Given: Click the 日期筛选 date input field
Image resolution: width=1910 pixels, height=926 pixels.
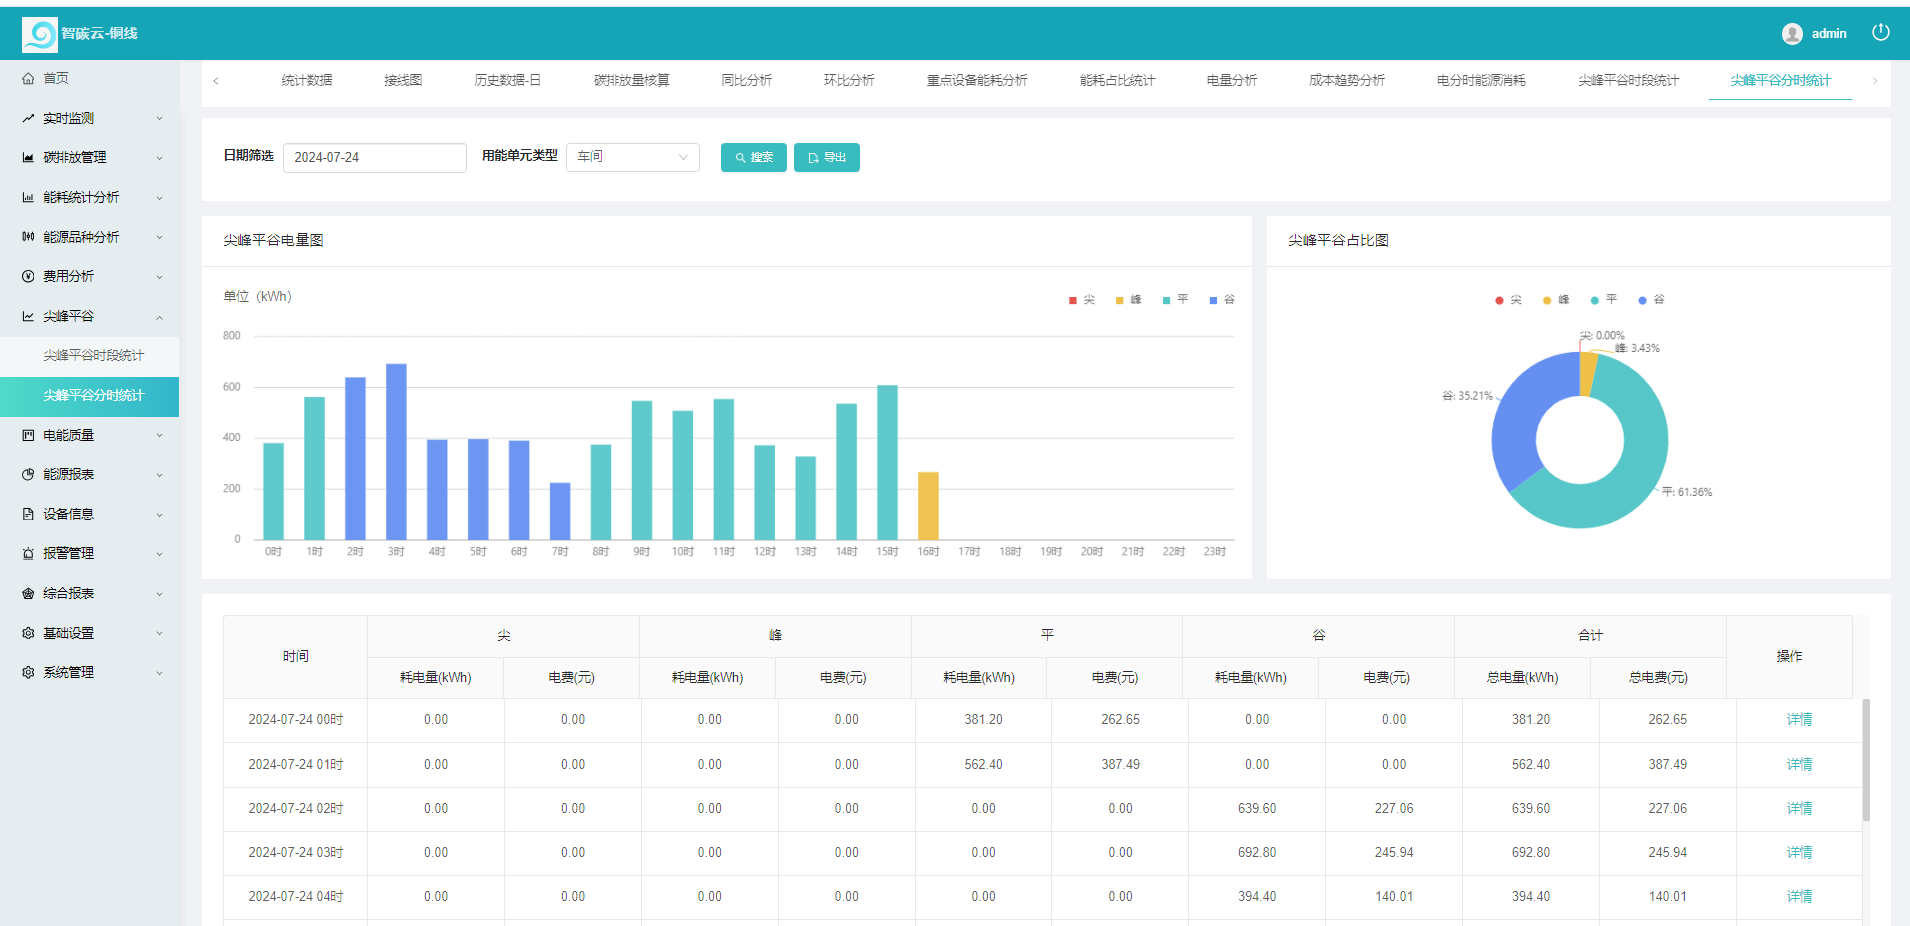Looking at the screenshot, I should pos(374,157).
